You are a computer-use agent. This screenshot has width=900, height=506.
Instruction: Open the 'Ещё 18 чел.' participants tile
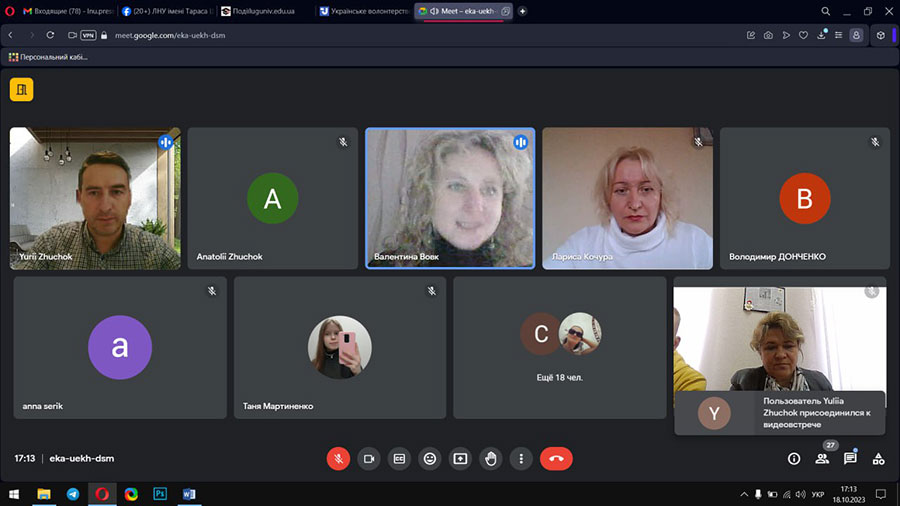(560, 348)
